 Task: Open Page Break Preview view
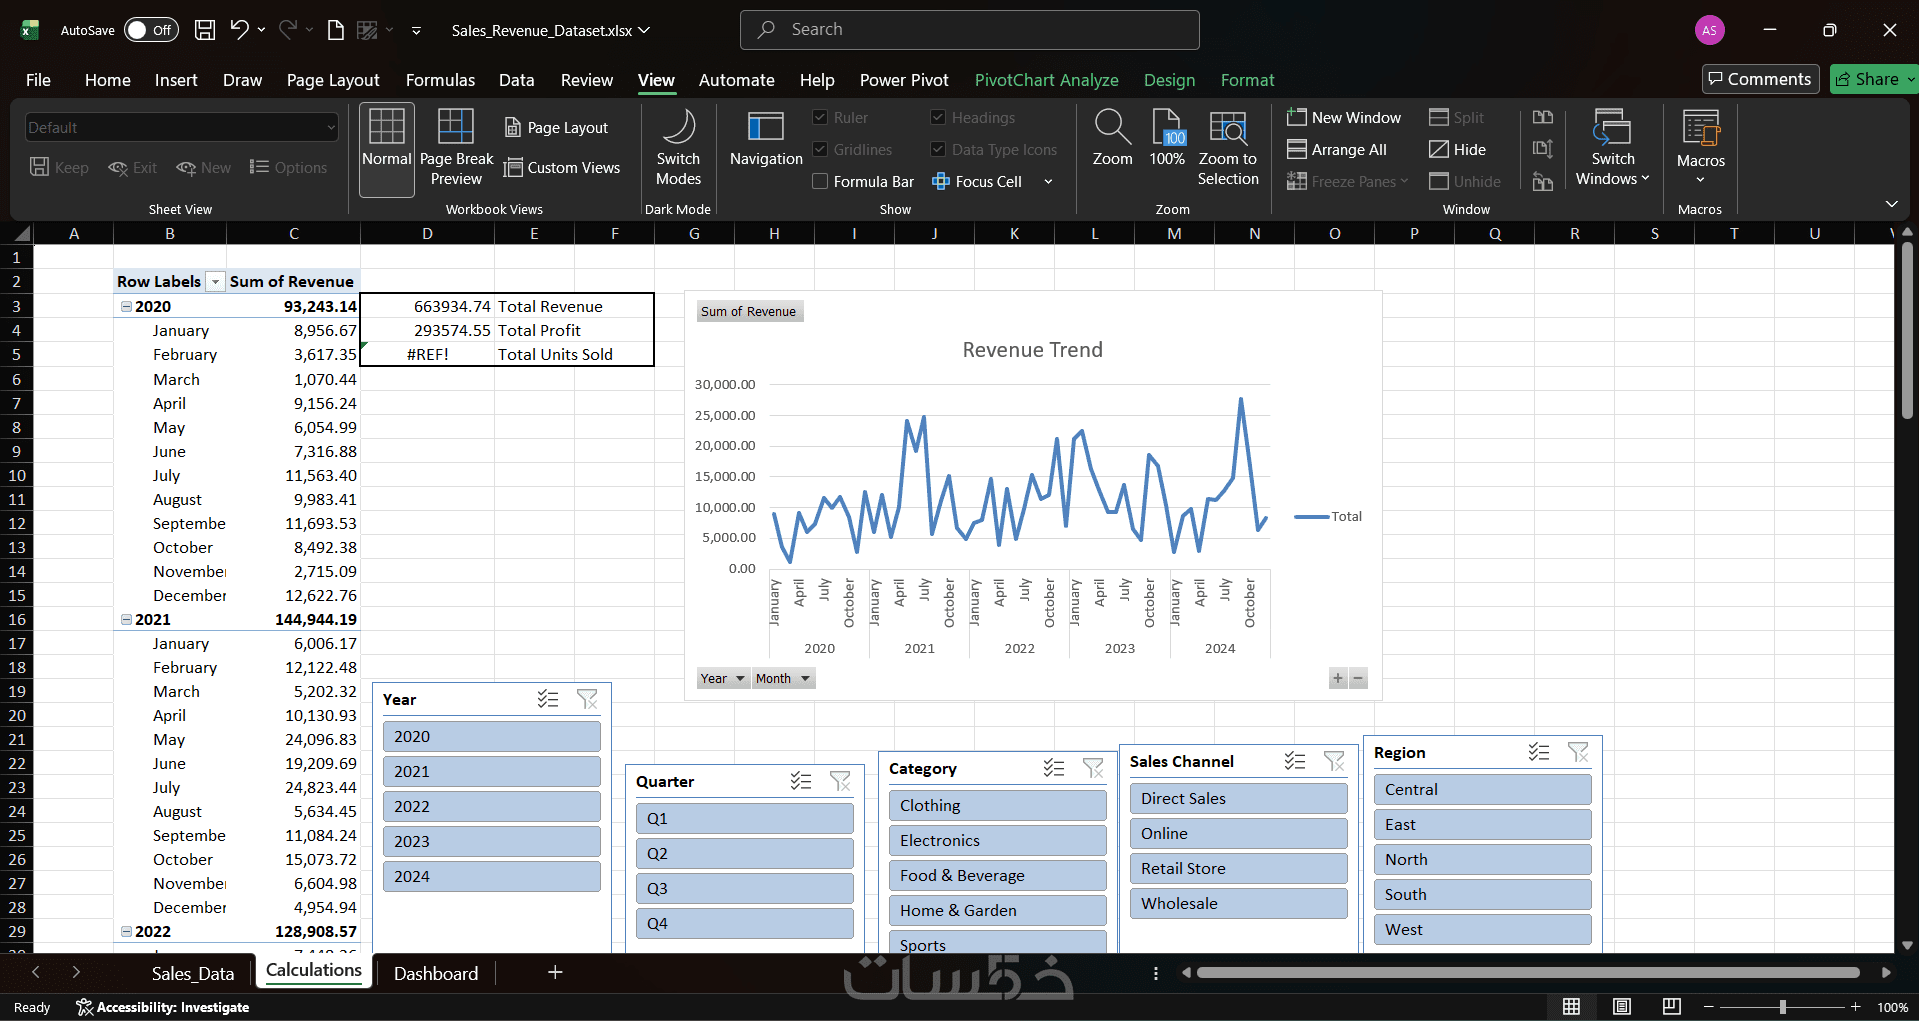pos(456,148)
